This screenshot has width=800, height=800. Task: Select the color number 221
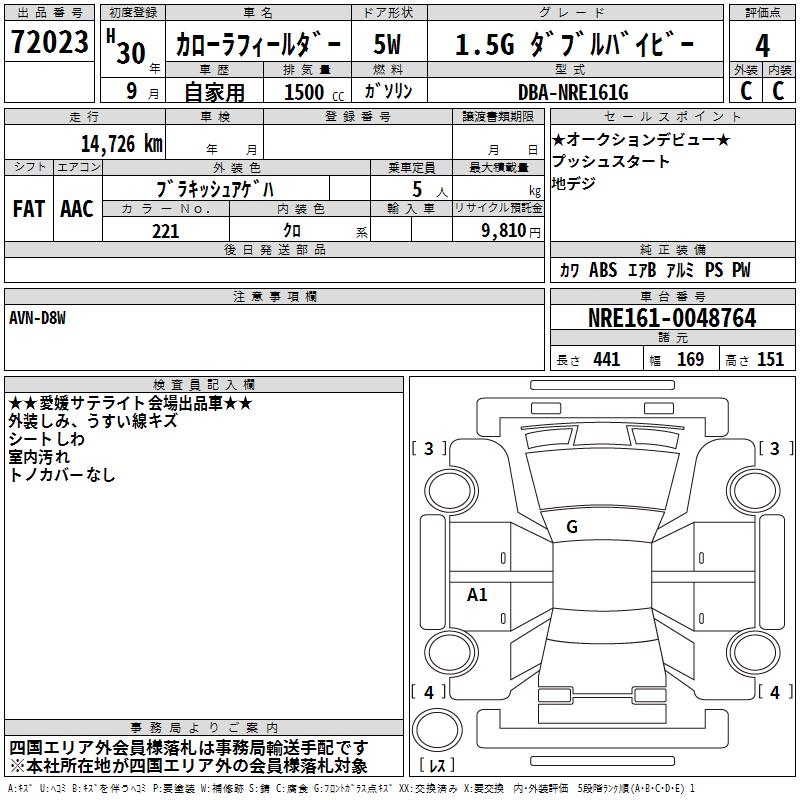(x=165, y=231)
